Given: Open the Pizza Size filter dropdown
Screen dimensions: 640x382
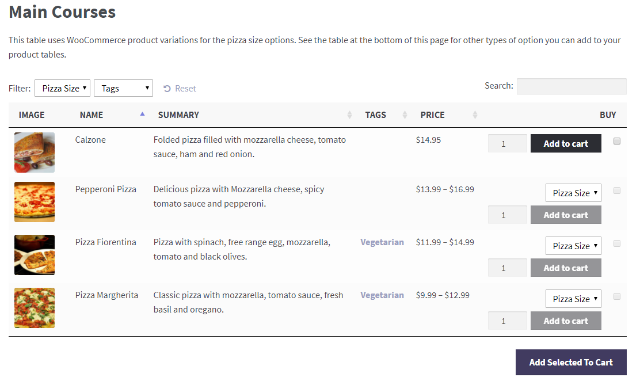Looking at the screenshot, I should click(62, 88).
